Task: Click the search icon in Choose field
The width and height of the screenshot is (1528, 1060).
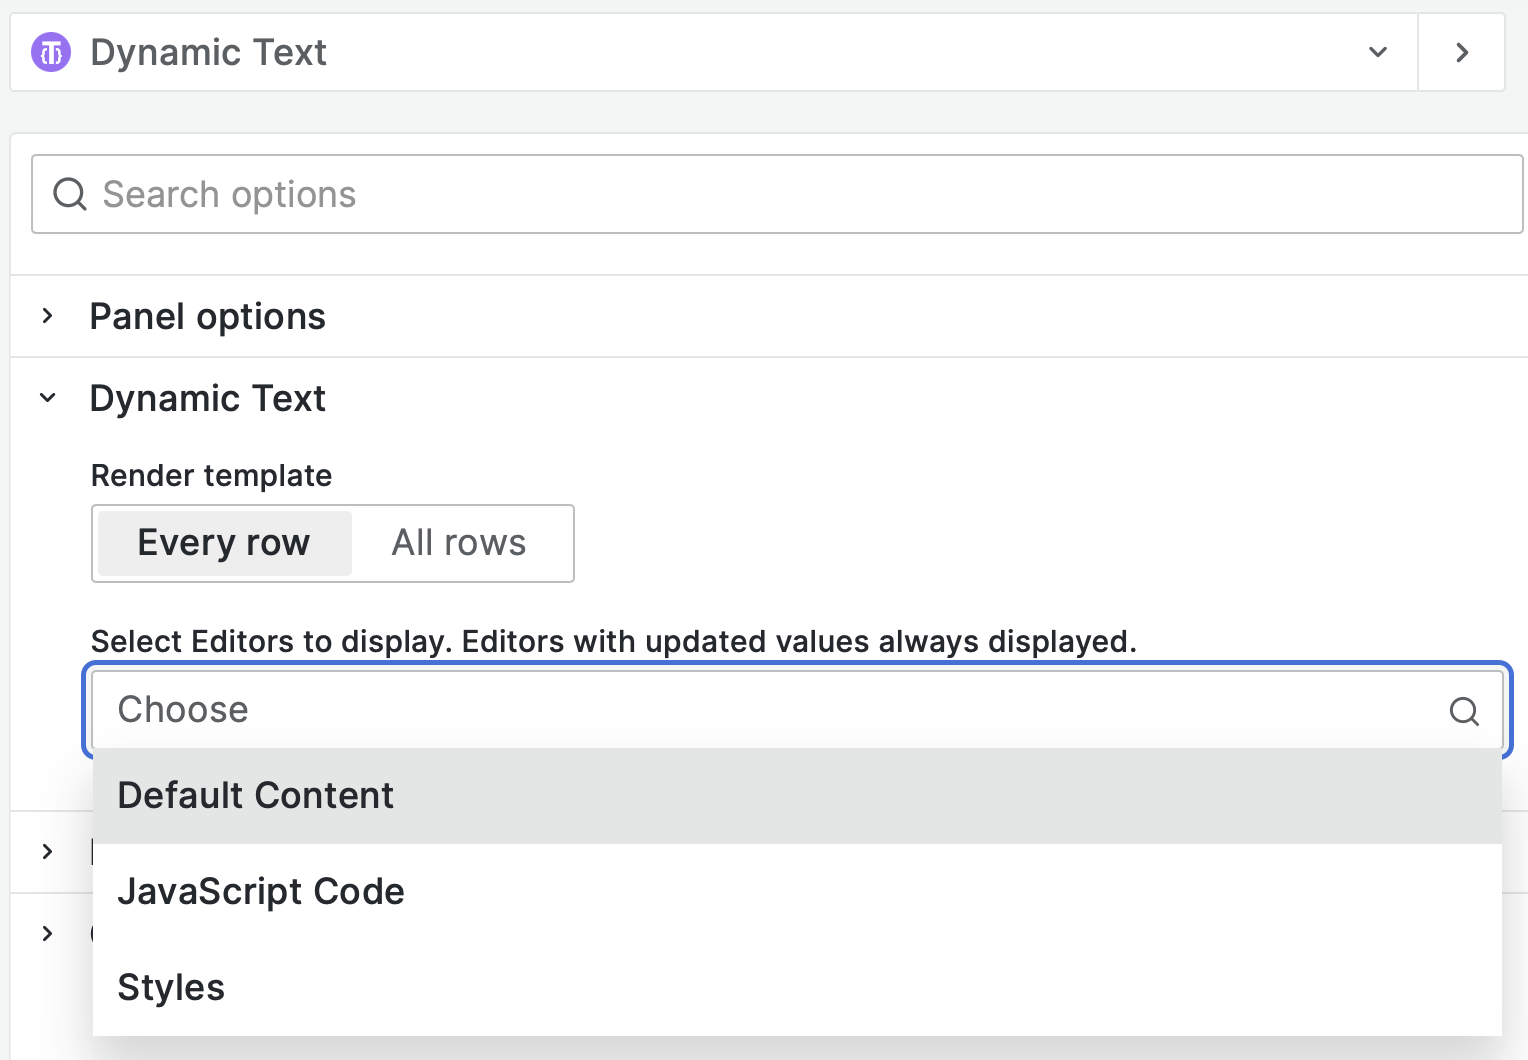Action: click(1464, 711)
